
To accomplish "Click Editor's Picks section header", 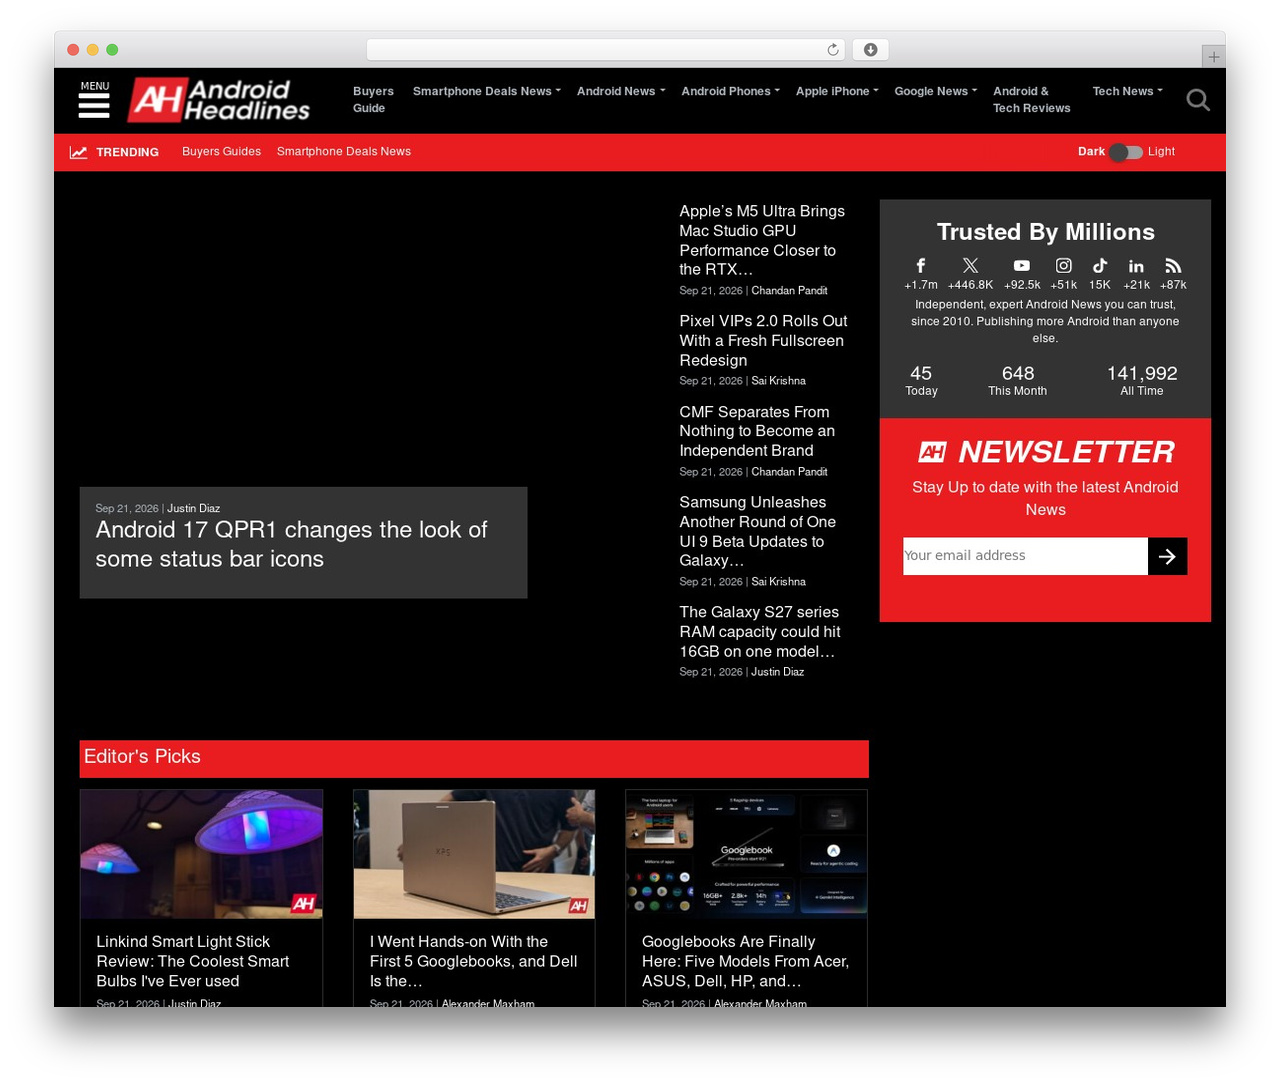I will click(474, 758).
